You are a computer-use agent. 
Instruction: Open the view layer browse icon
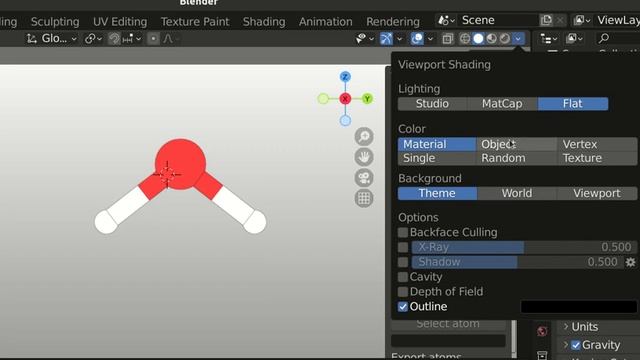pyautogui.click(x=582, y=20)
